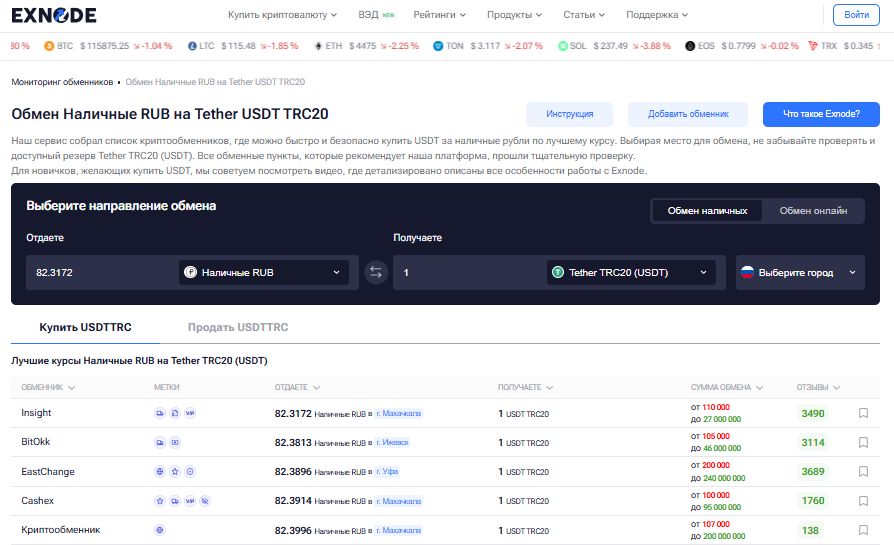The height and width of the screenshot is (545, 894).
Task: Bookmark the EastChange exchanger
Action: (863, 471)
